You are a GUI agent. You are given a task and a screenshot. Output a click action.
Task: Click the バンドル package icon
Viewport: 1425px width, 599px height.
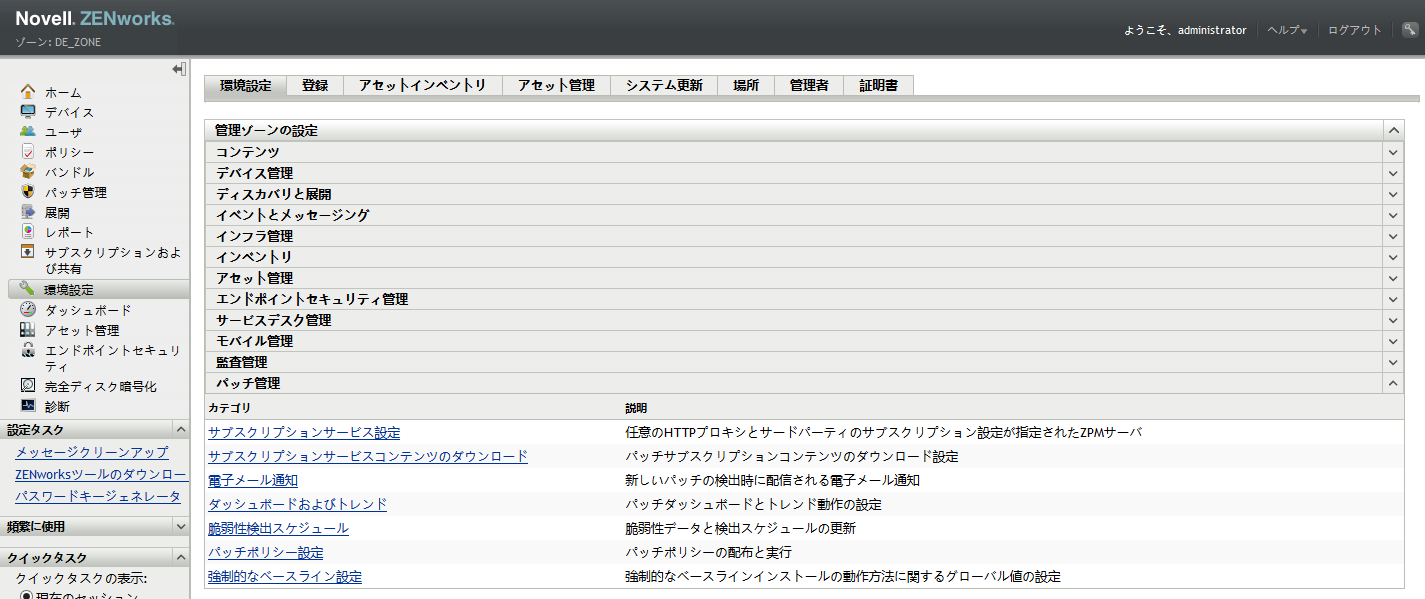pos(28,172)
